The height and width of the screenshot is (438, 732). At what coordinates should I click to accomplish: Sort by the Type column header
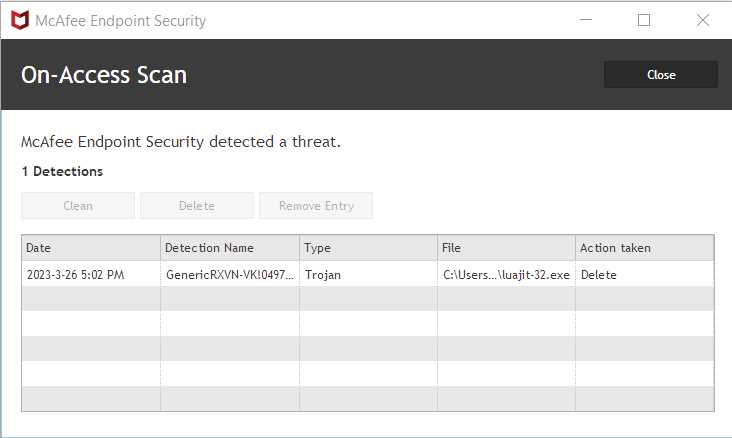pyautogui.click(x=368, y=248)
